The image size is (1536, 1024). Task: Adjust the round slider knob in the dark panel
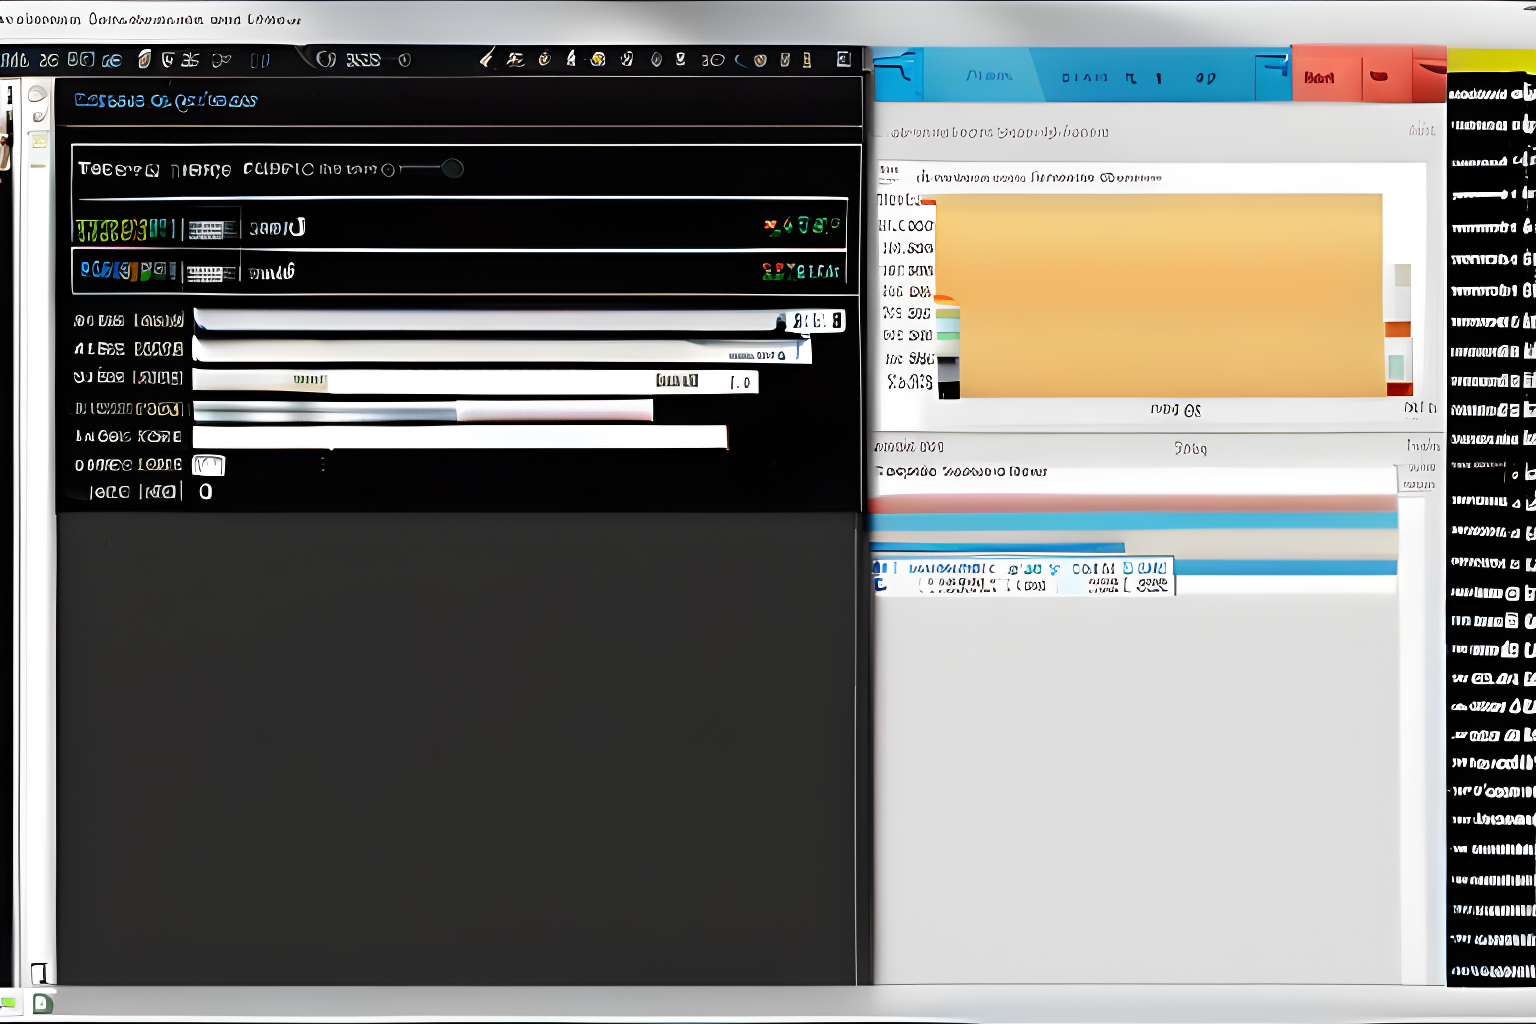(x=452, y=168)
